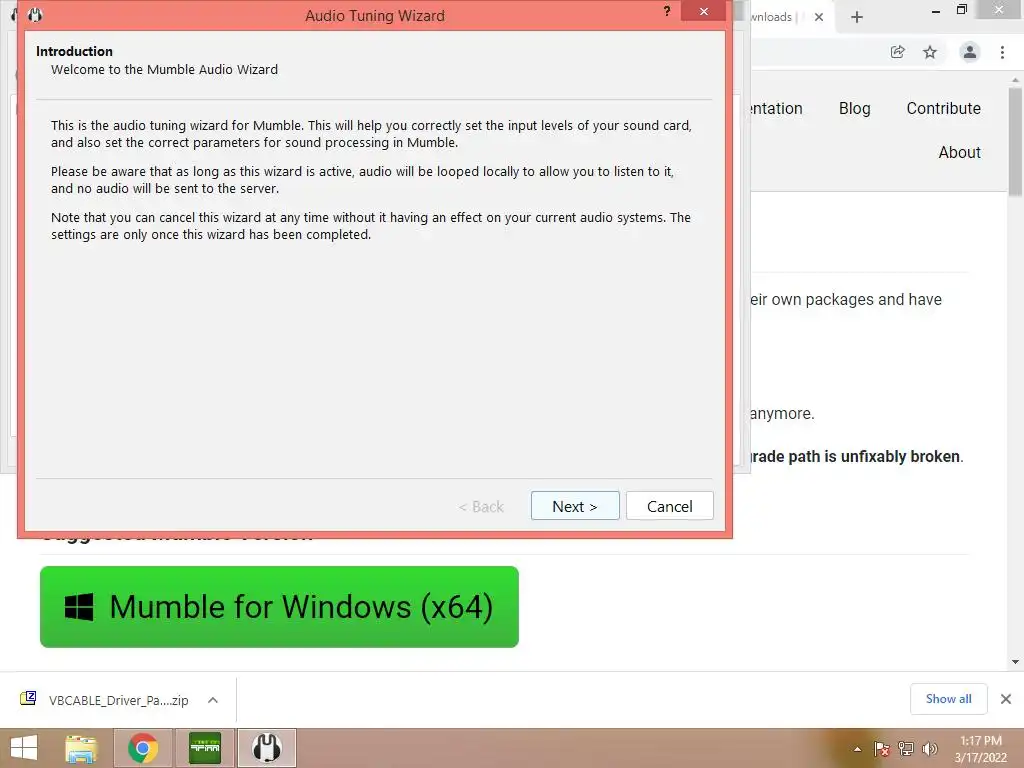Screen dimensions: 1024x768
Task: Show hidden system tray icons
Action: pos(857,749)
